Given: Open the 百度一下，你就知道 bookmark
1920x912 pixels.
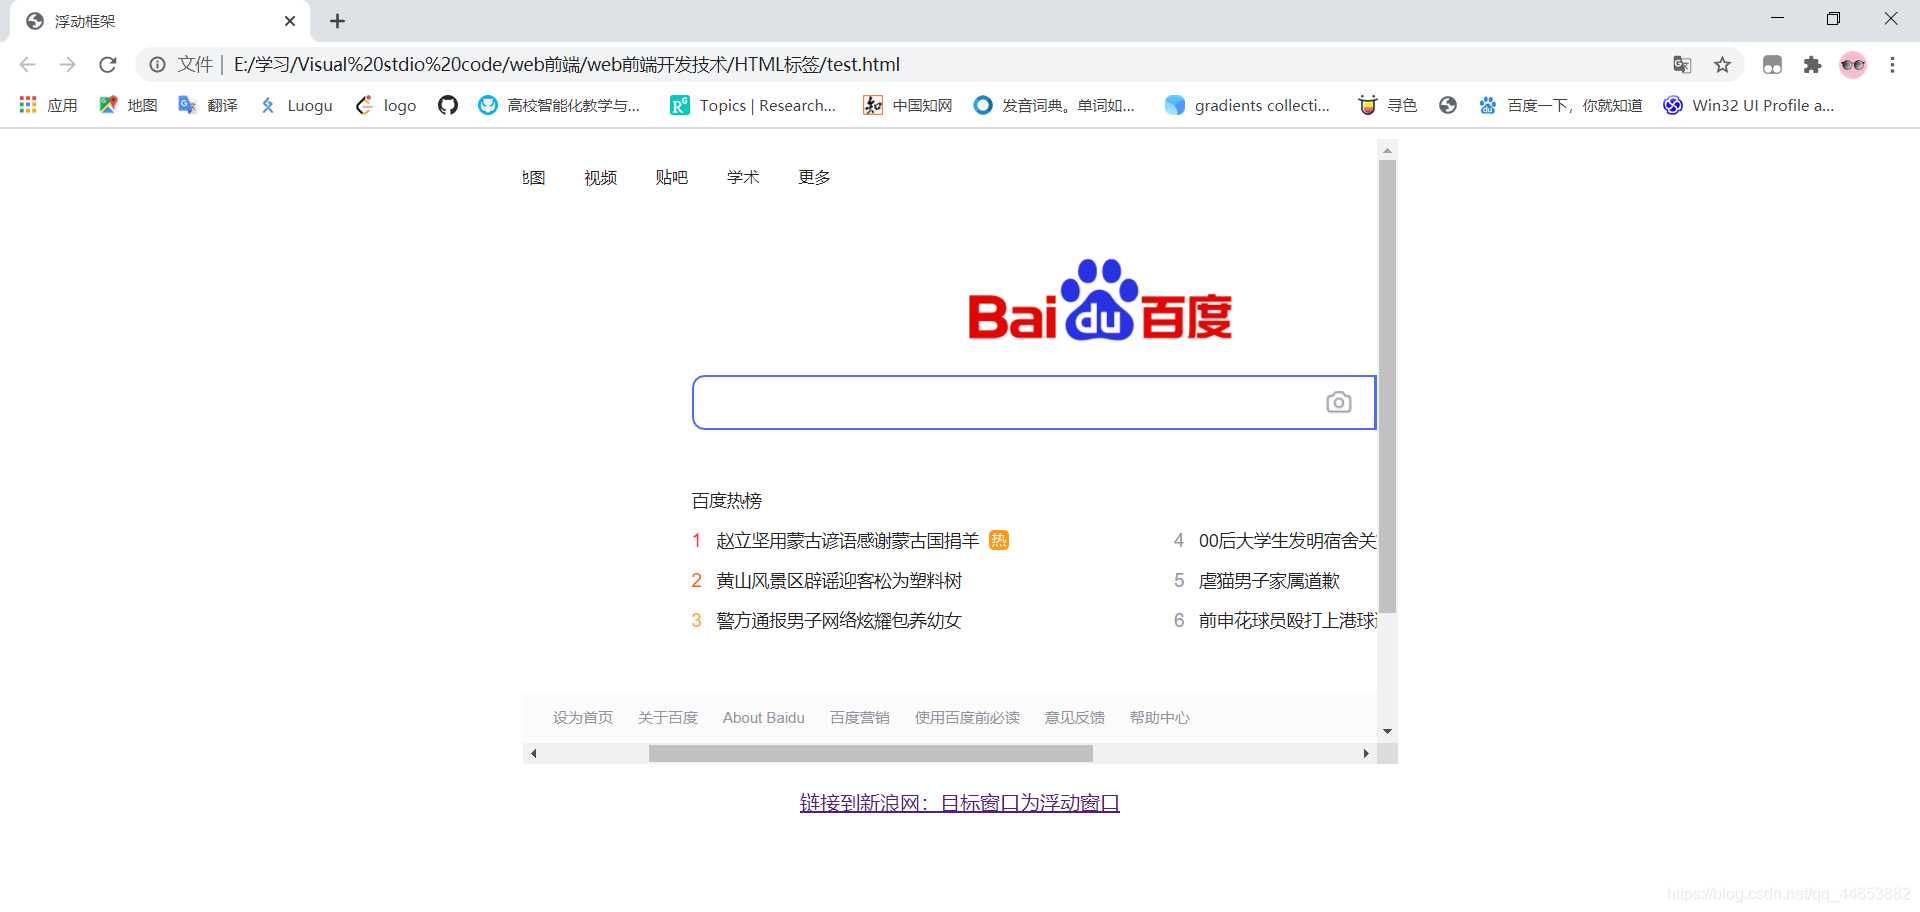Looking at the screenshot, I should [1560, 105].
